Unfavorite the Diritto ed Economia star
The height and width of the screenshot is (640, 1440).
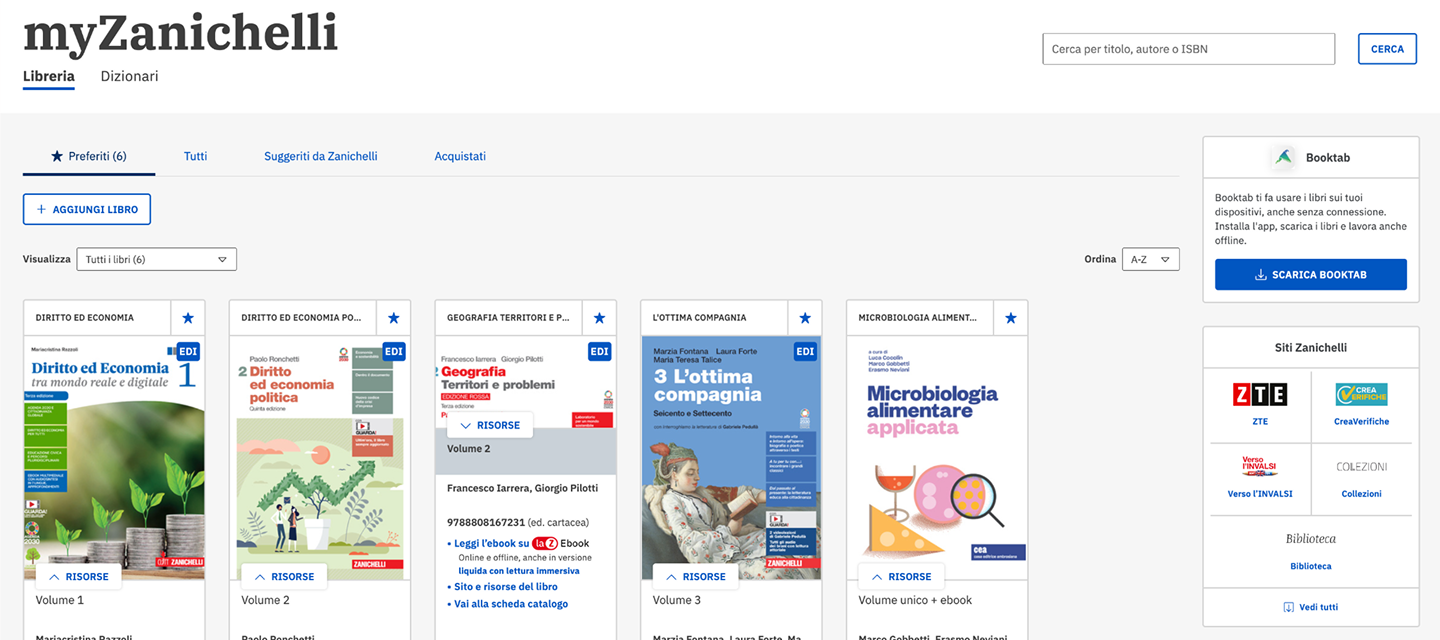pyautogui.click(x=188, y=318)
